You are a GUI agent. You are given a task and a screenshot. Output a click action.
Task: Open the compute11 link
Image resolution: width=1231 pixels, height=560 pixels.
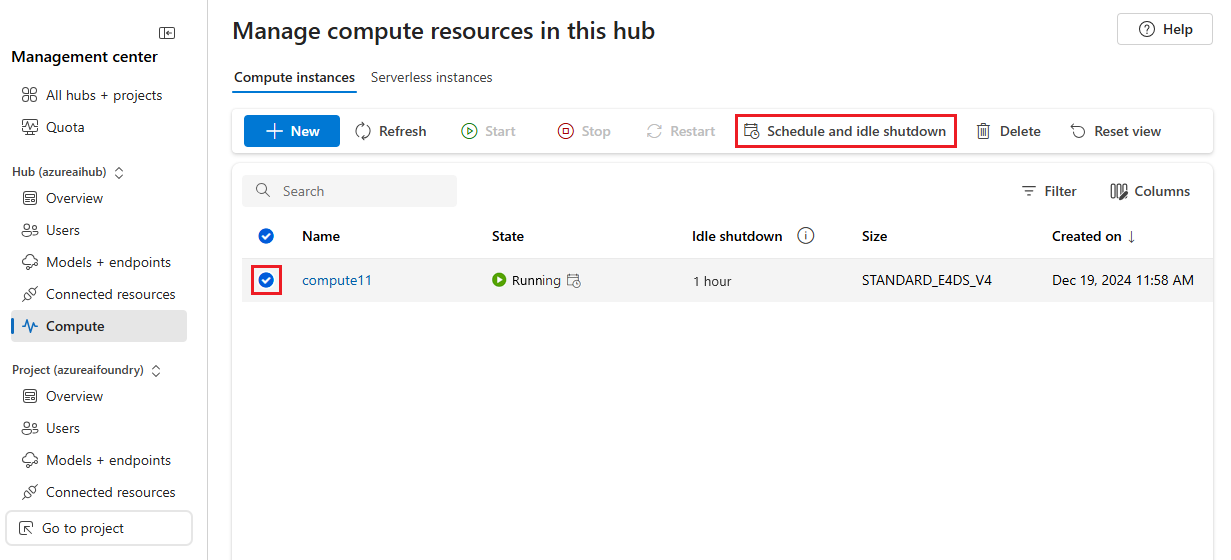pos(337,280)
